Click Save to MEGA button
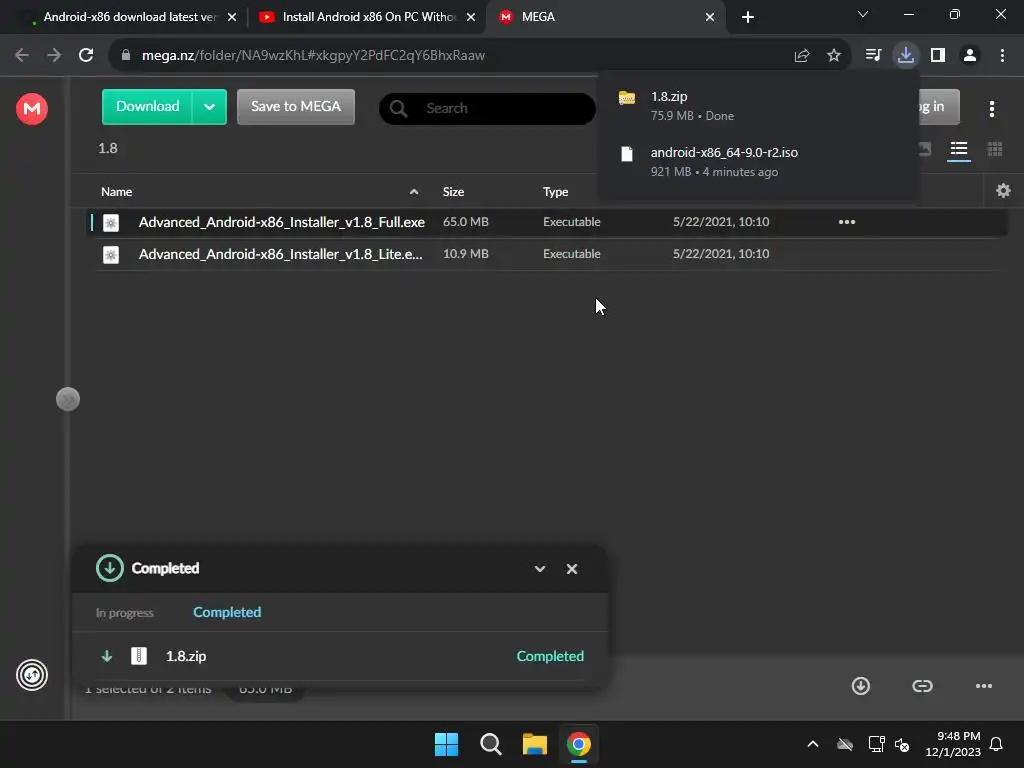This screenshot has height=768, width=1024. click(296, 106)
